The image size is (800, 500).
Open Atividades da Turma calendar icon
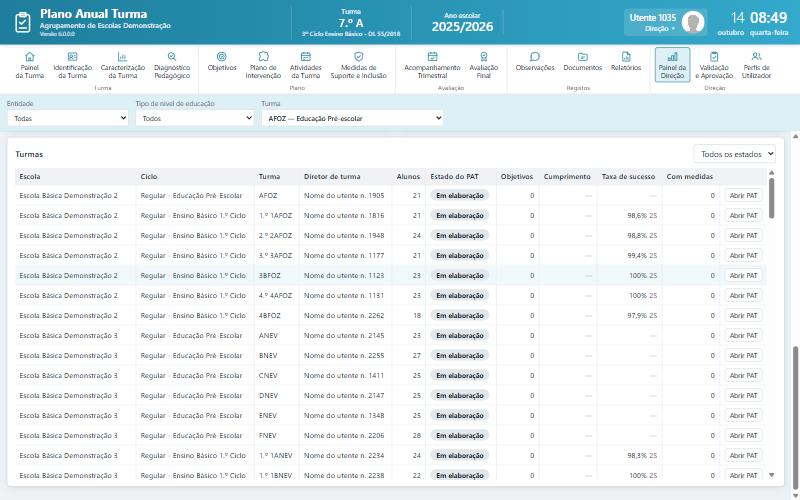point(306,57)
